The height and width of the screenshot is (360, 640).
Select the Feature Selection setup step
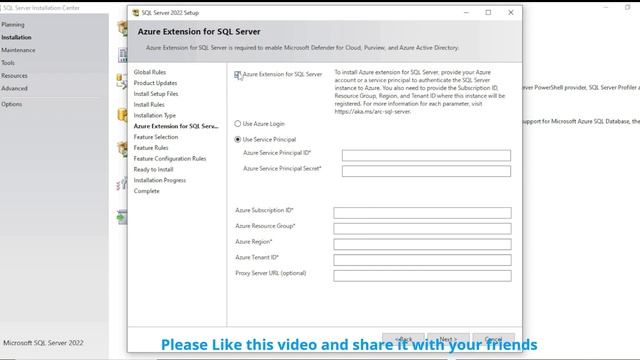(156, 137)
